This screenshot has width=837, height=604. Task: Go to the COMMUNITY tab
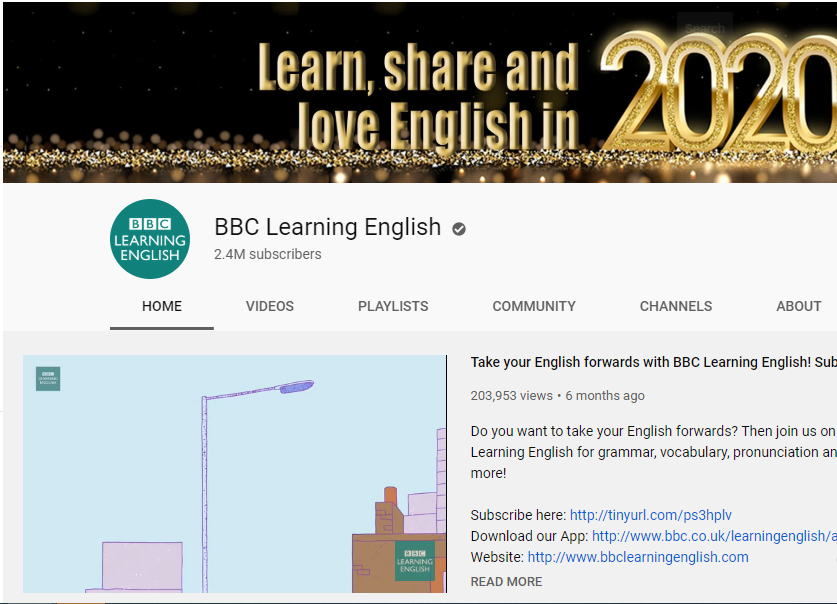[x=534, y=306]
